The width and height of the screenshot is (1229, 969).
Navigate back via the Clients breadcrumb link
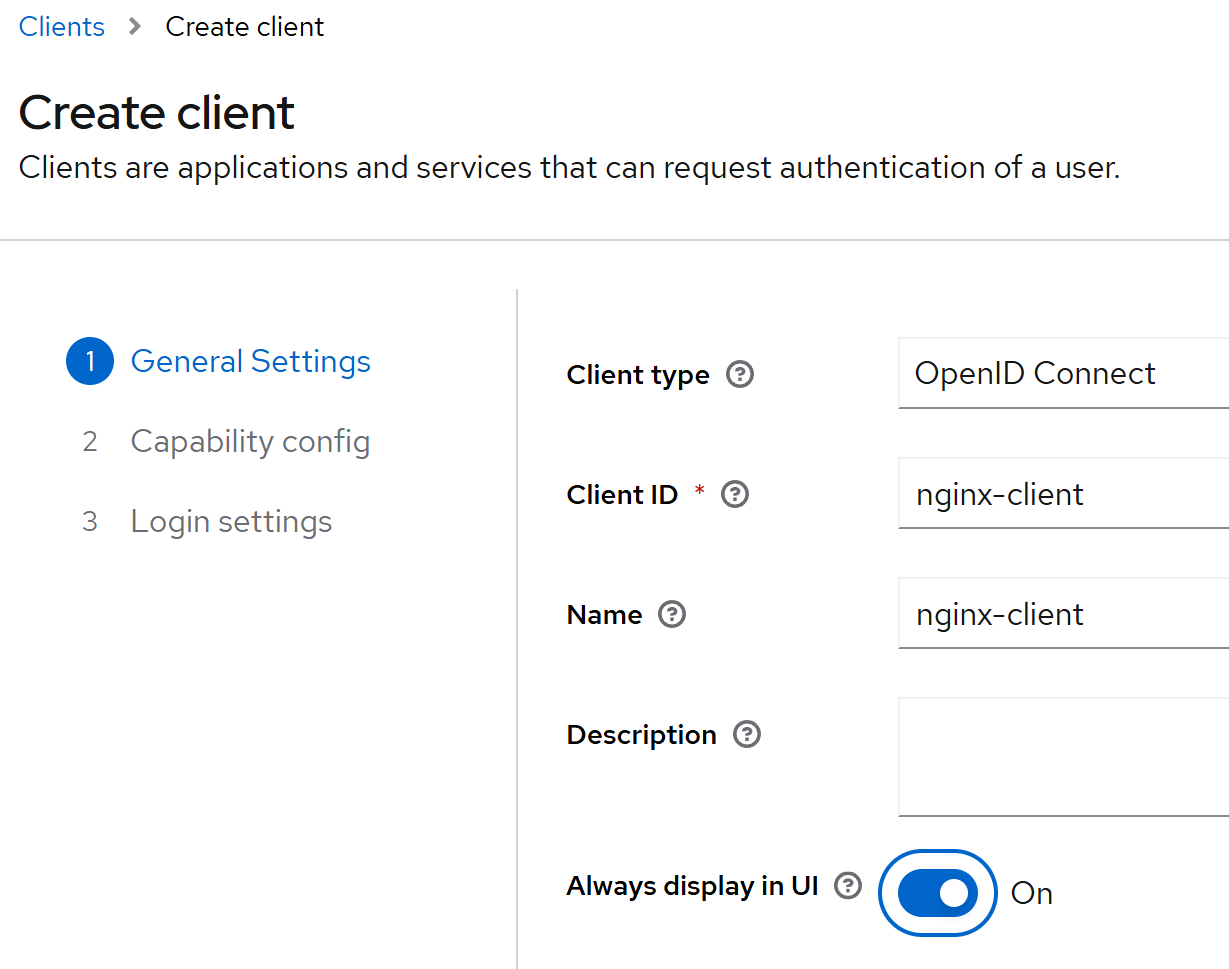(62, 27)
